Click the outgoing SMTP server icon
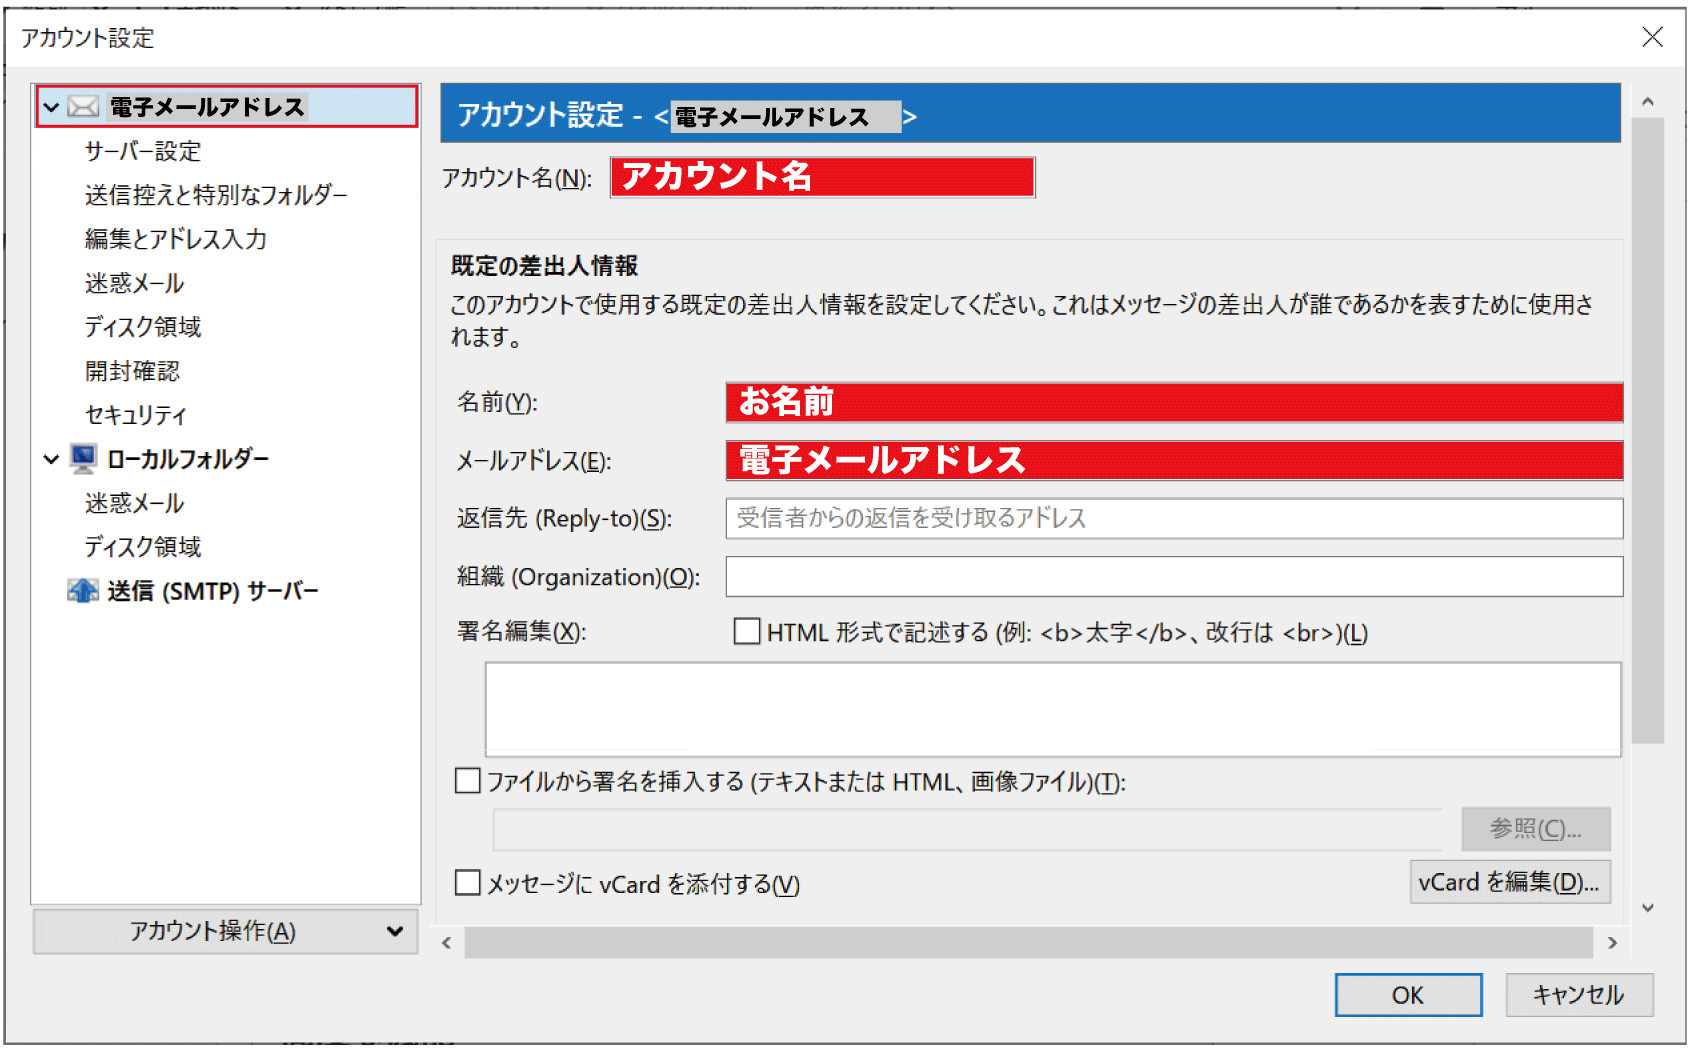The image size is (1688, 1051). [83, 591]
